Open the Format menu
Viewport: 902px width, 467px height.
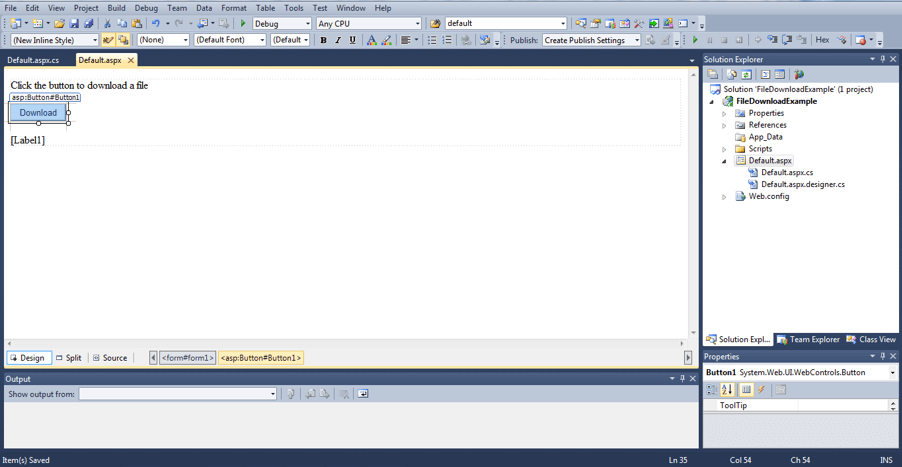[x=234, y=8]
